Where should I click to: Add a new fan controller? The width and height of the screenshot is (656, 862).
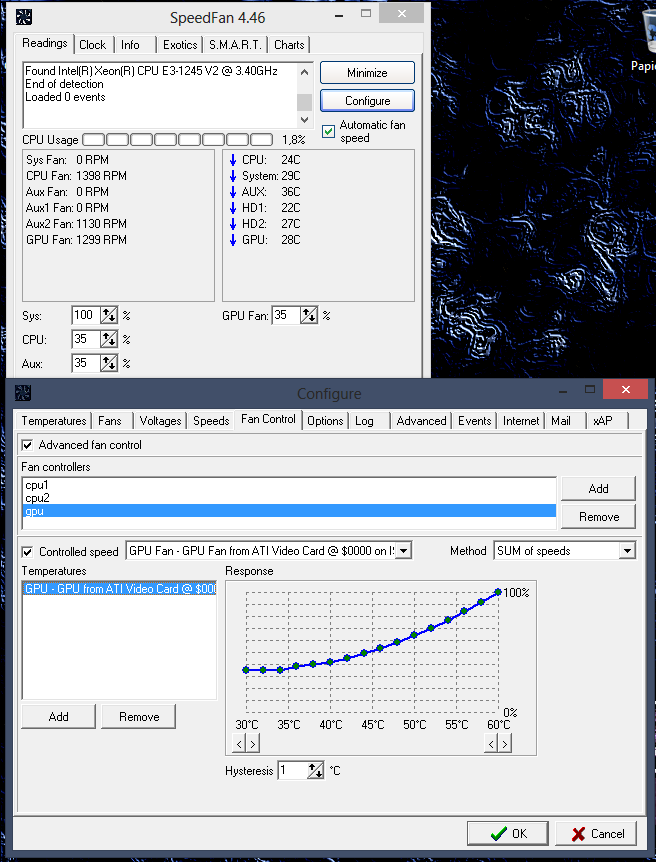point(598,488)
